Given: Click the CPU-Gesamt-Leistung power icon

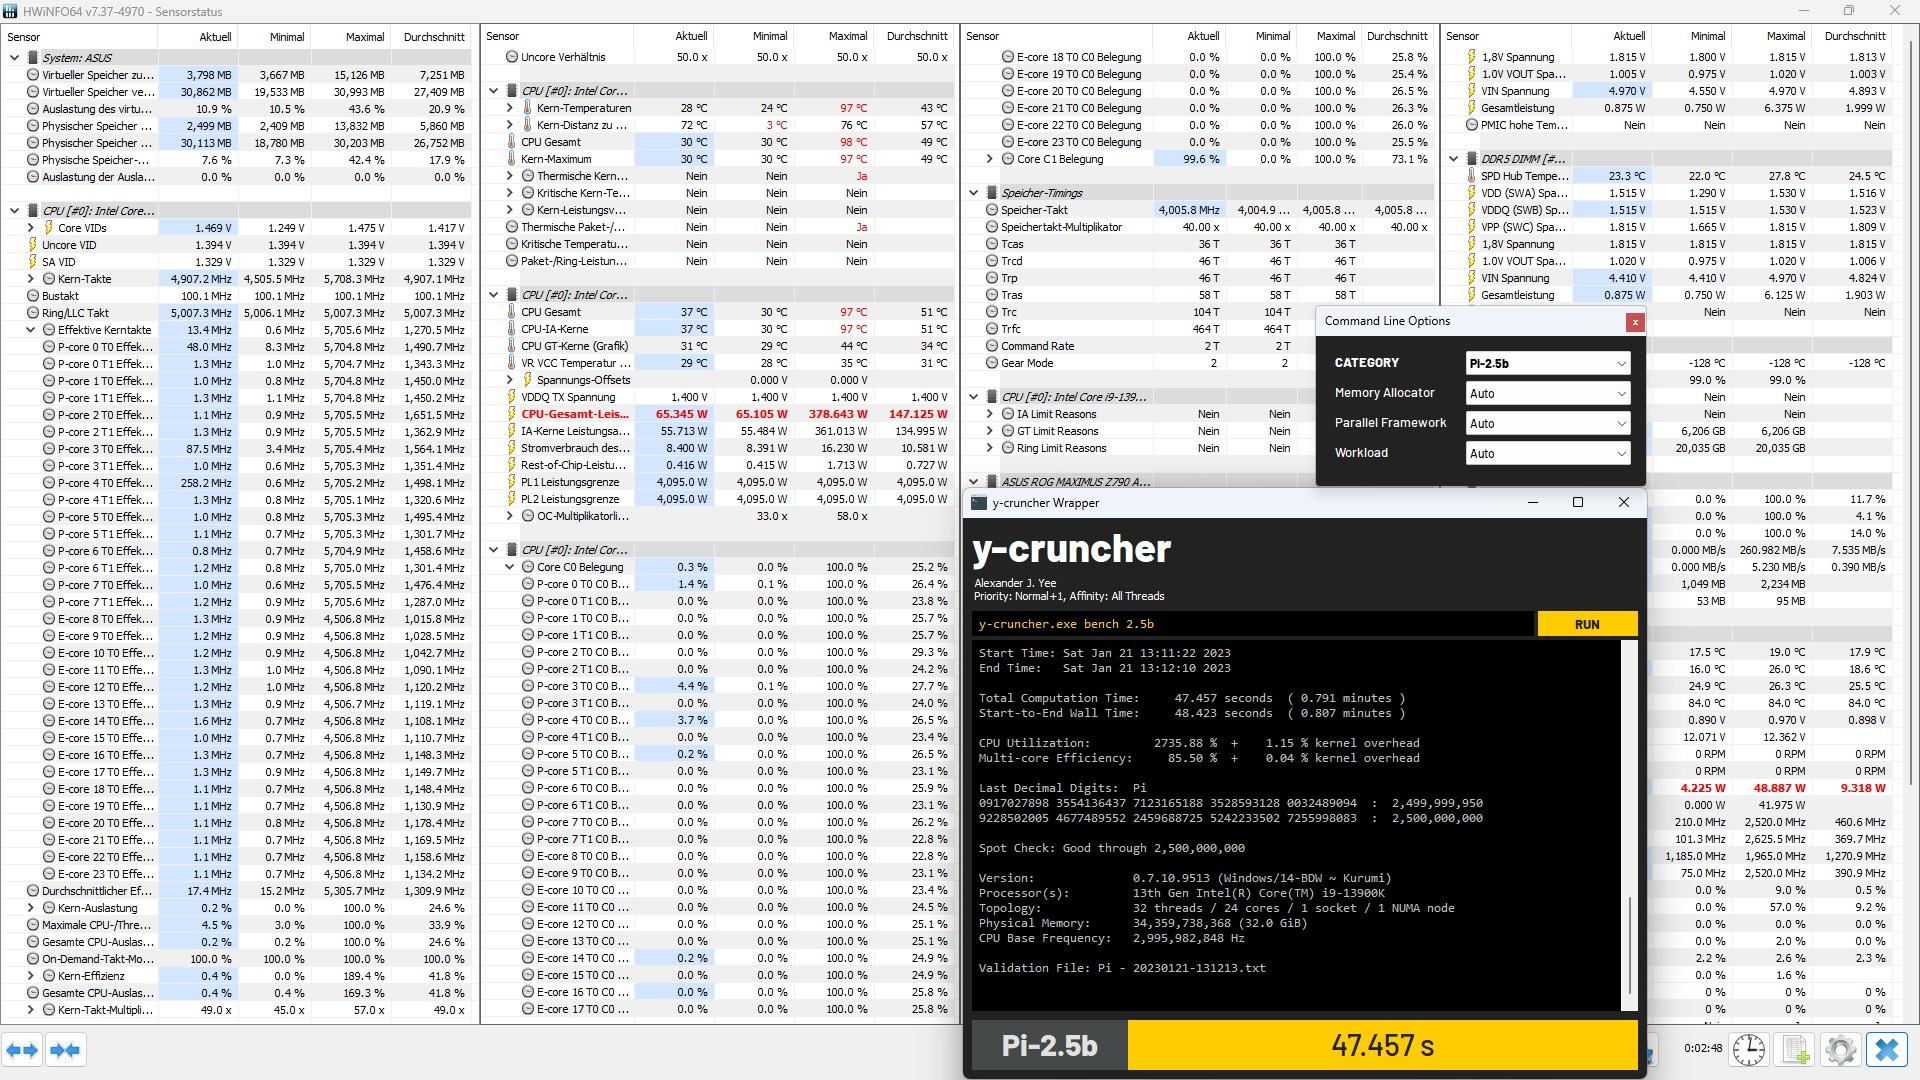Looking at the screenshot, I should 511,414.
